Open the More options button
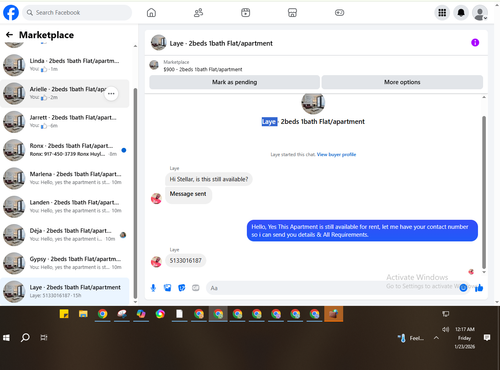Viewport: 500px width, 370px height. click(x=402, y=82)
